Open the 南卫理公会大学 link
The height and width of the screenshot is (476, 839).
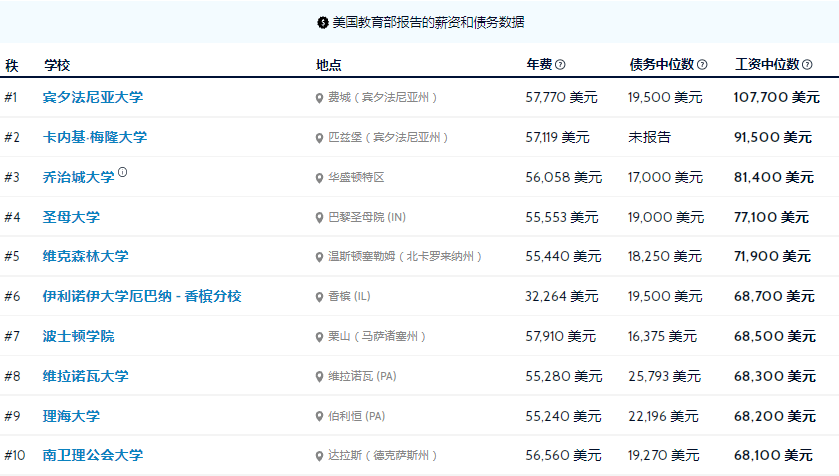[93, 455]
